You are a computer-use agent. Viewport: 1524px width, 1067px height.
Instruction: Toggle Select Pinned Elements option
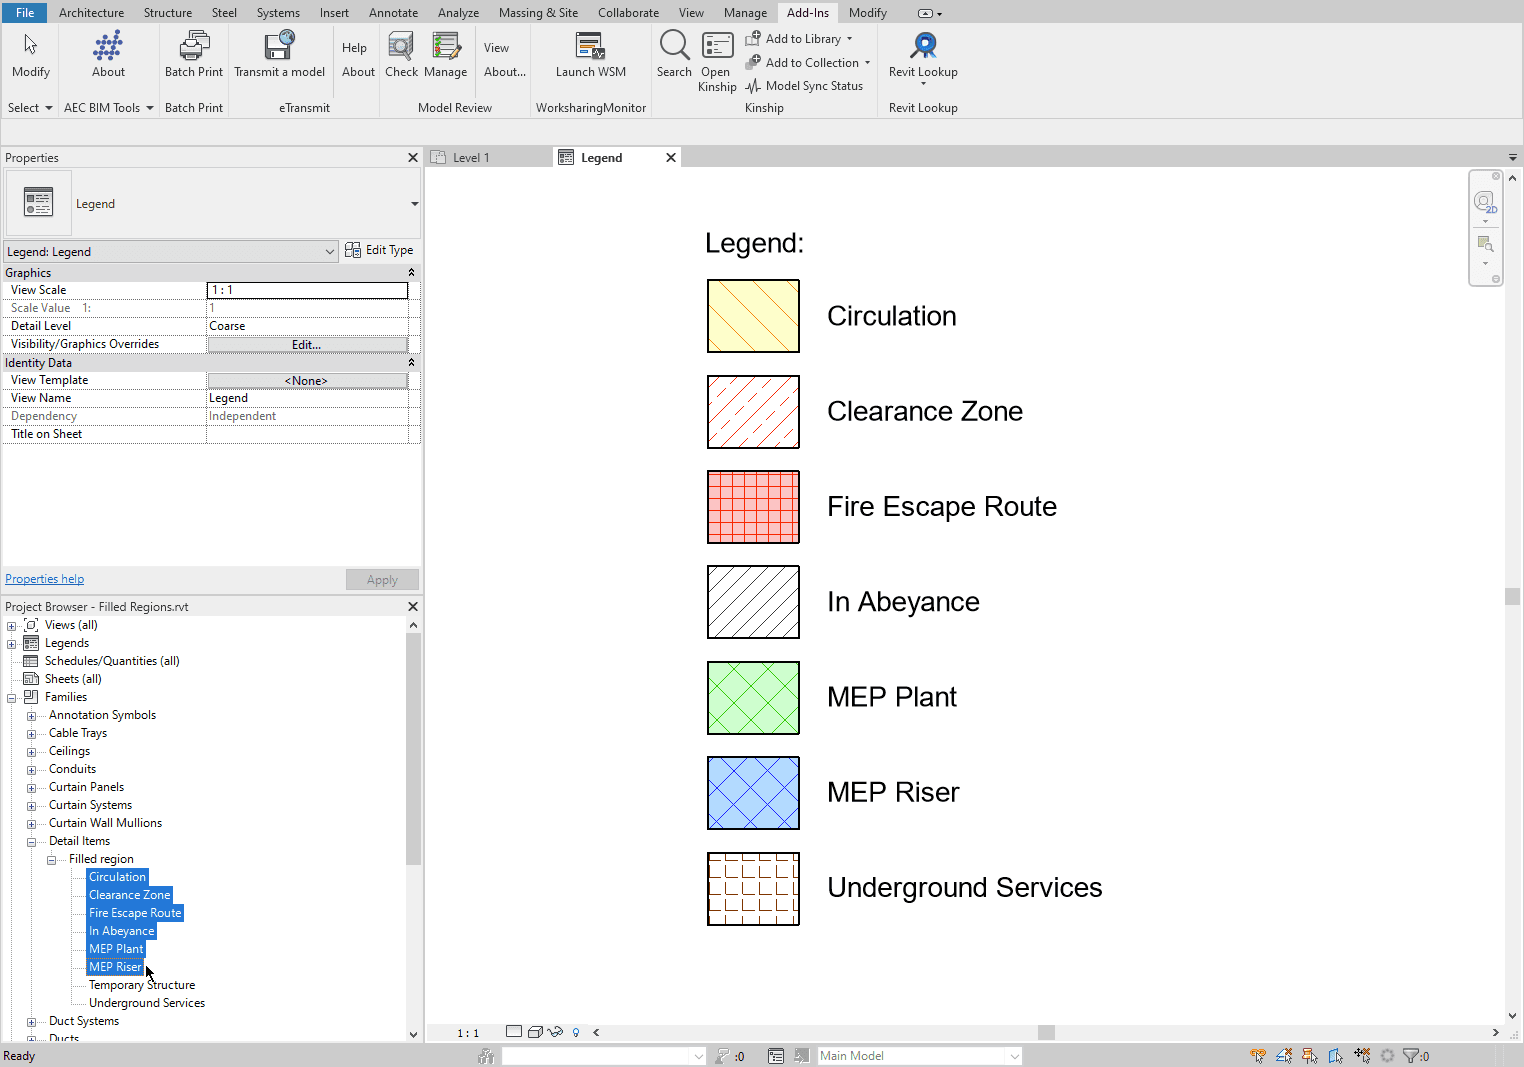point(1309,1055)
